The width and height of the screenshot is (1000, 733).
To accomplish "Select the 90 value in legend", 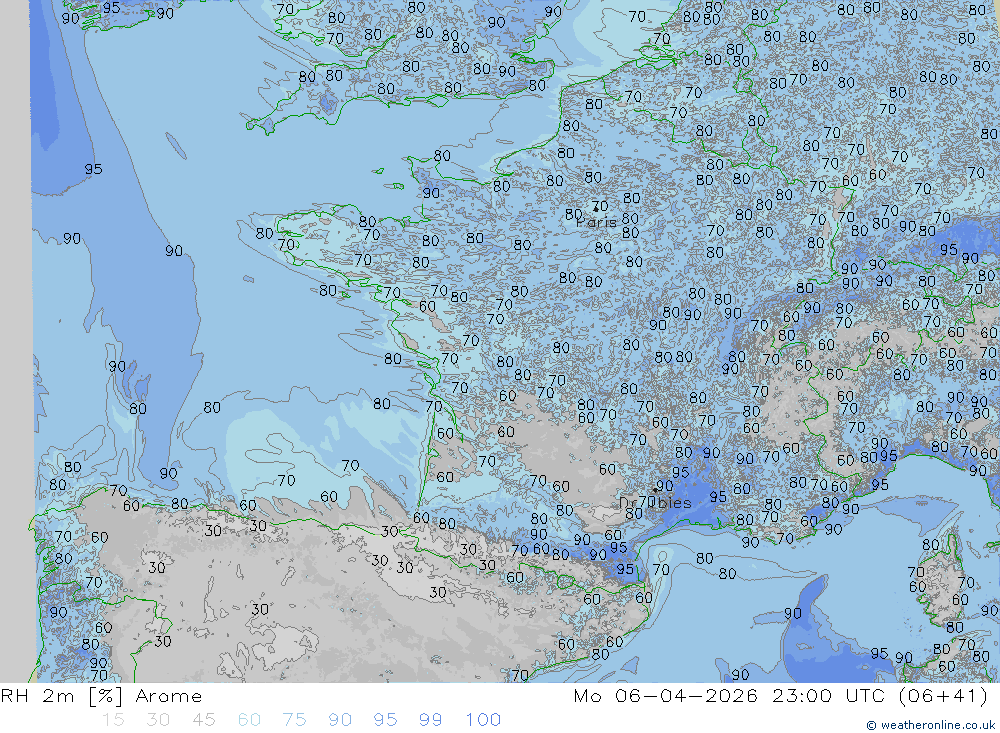I will pos(340,720).
